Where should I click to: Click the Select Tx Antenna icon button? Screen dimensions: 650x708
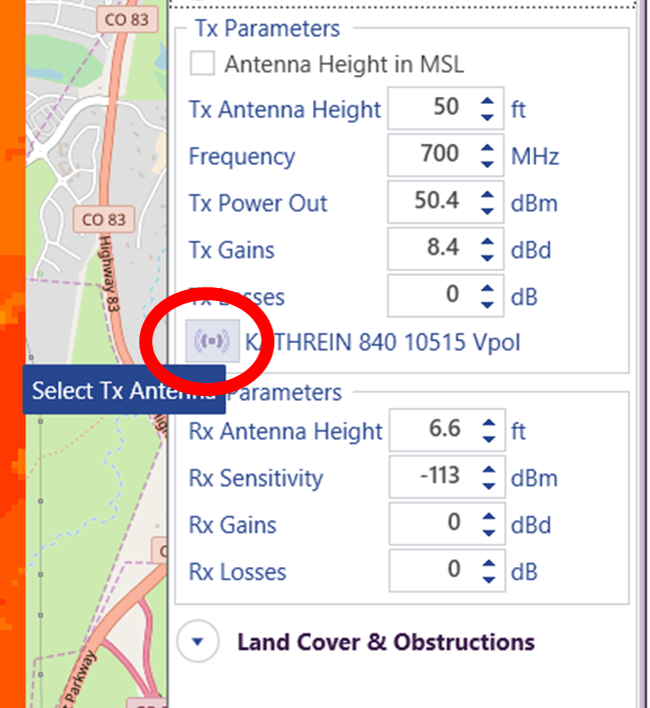pos(212,342)
